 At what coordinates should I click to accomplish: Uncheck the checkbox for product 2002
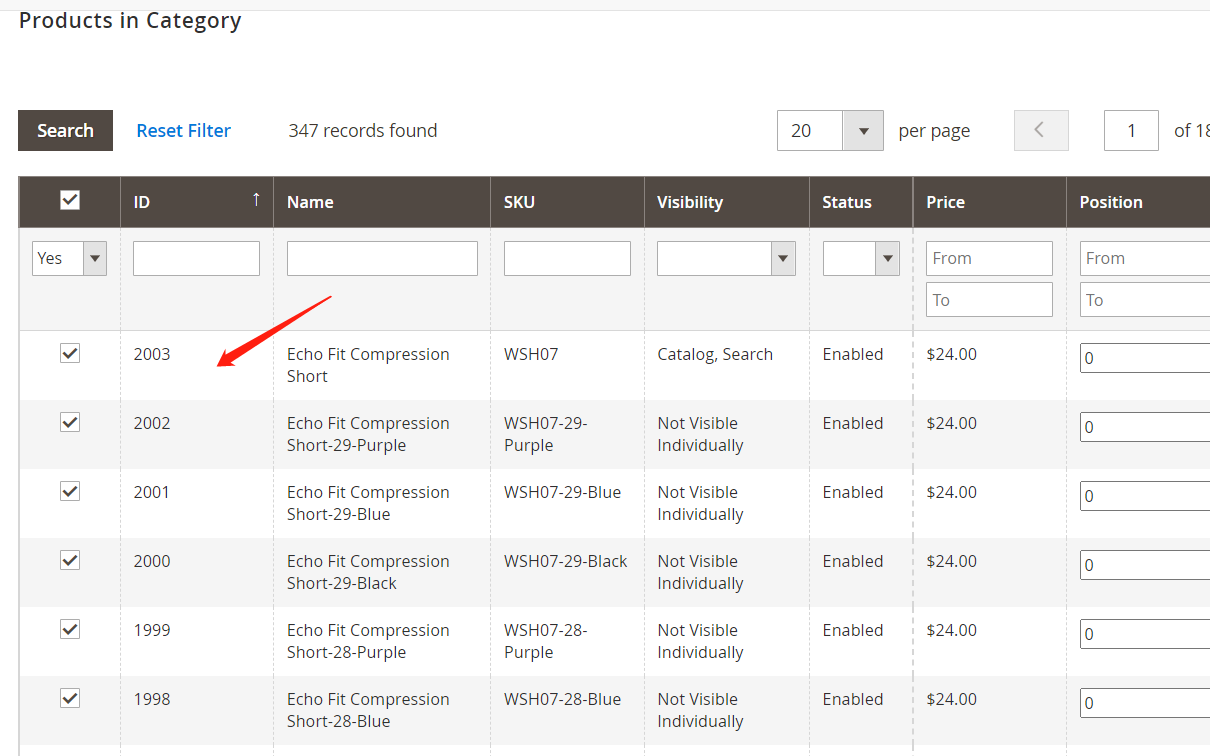[x=70, y=422]
